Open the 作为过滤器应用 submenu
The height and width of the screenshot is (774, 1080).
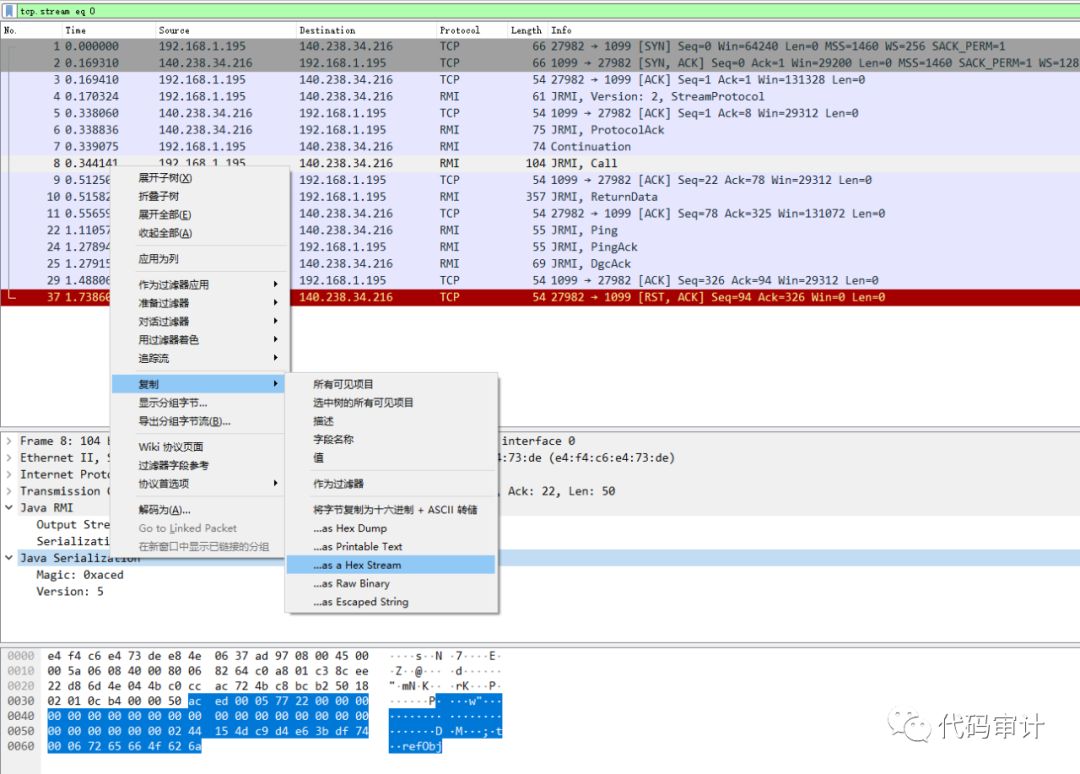coord(200,284)
